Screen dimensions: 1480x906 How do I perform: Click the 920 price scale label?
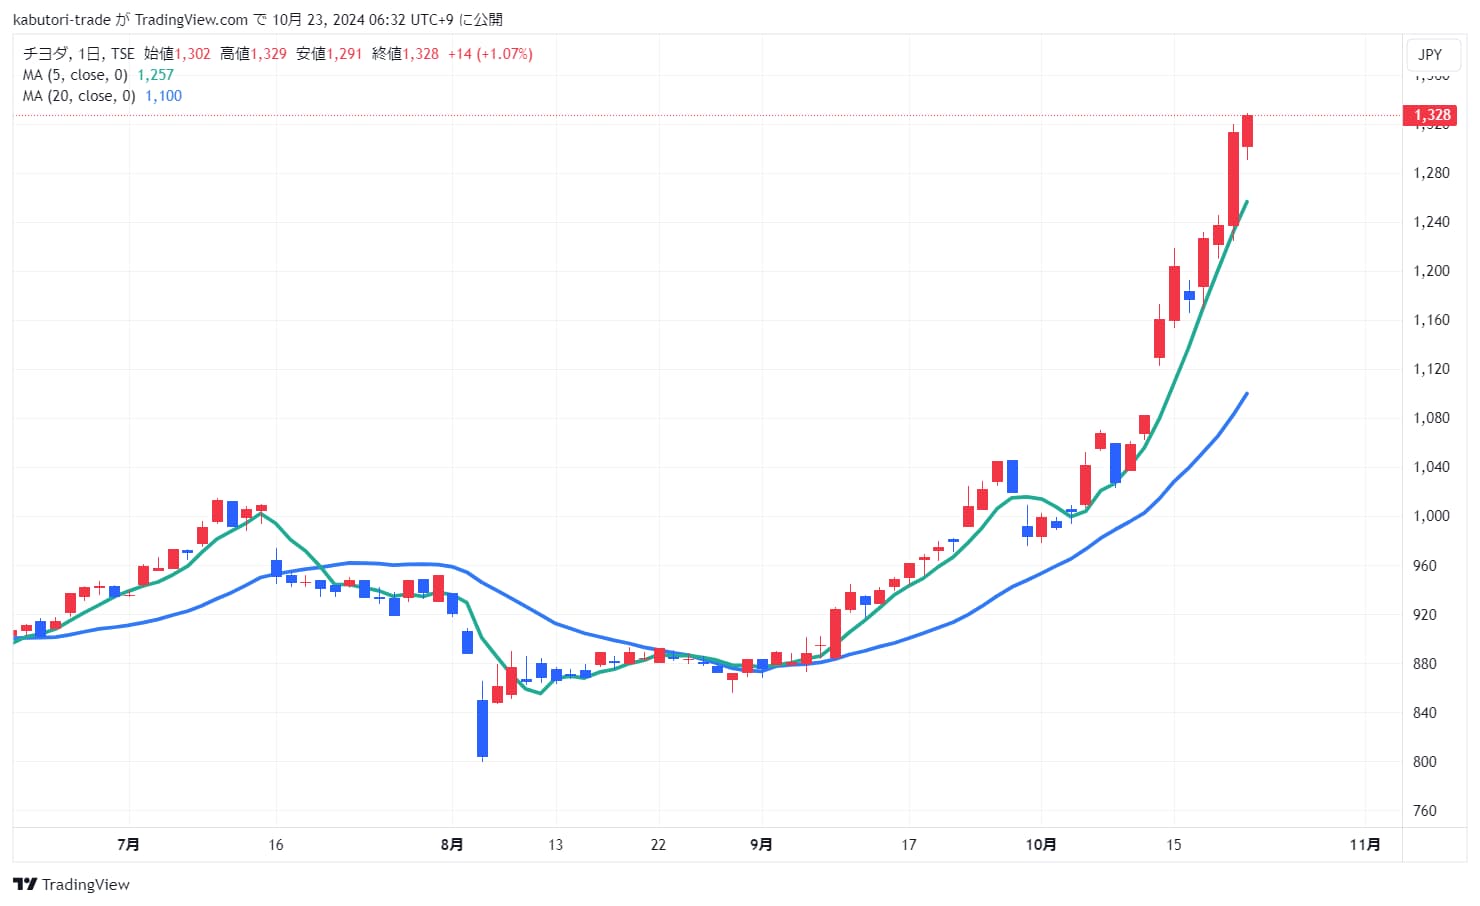pyautogui.click(x=1425, y=615)
